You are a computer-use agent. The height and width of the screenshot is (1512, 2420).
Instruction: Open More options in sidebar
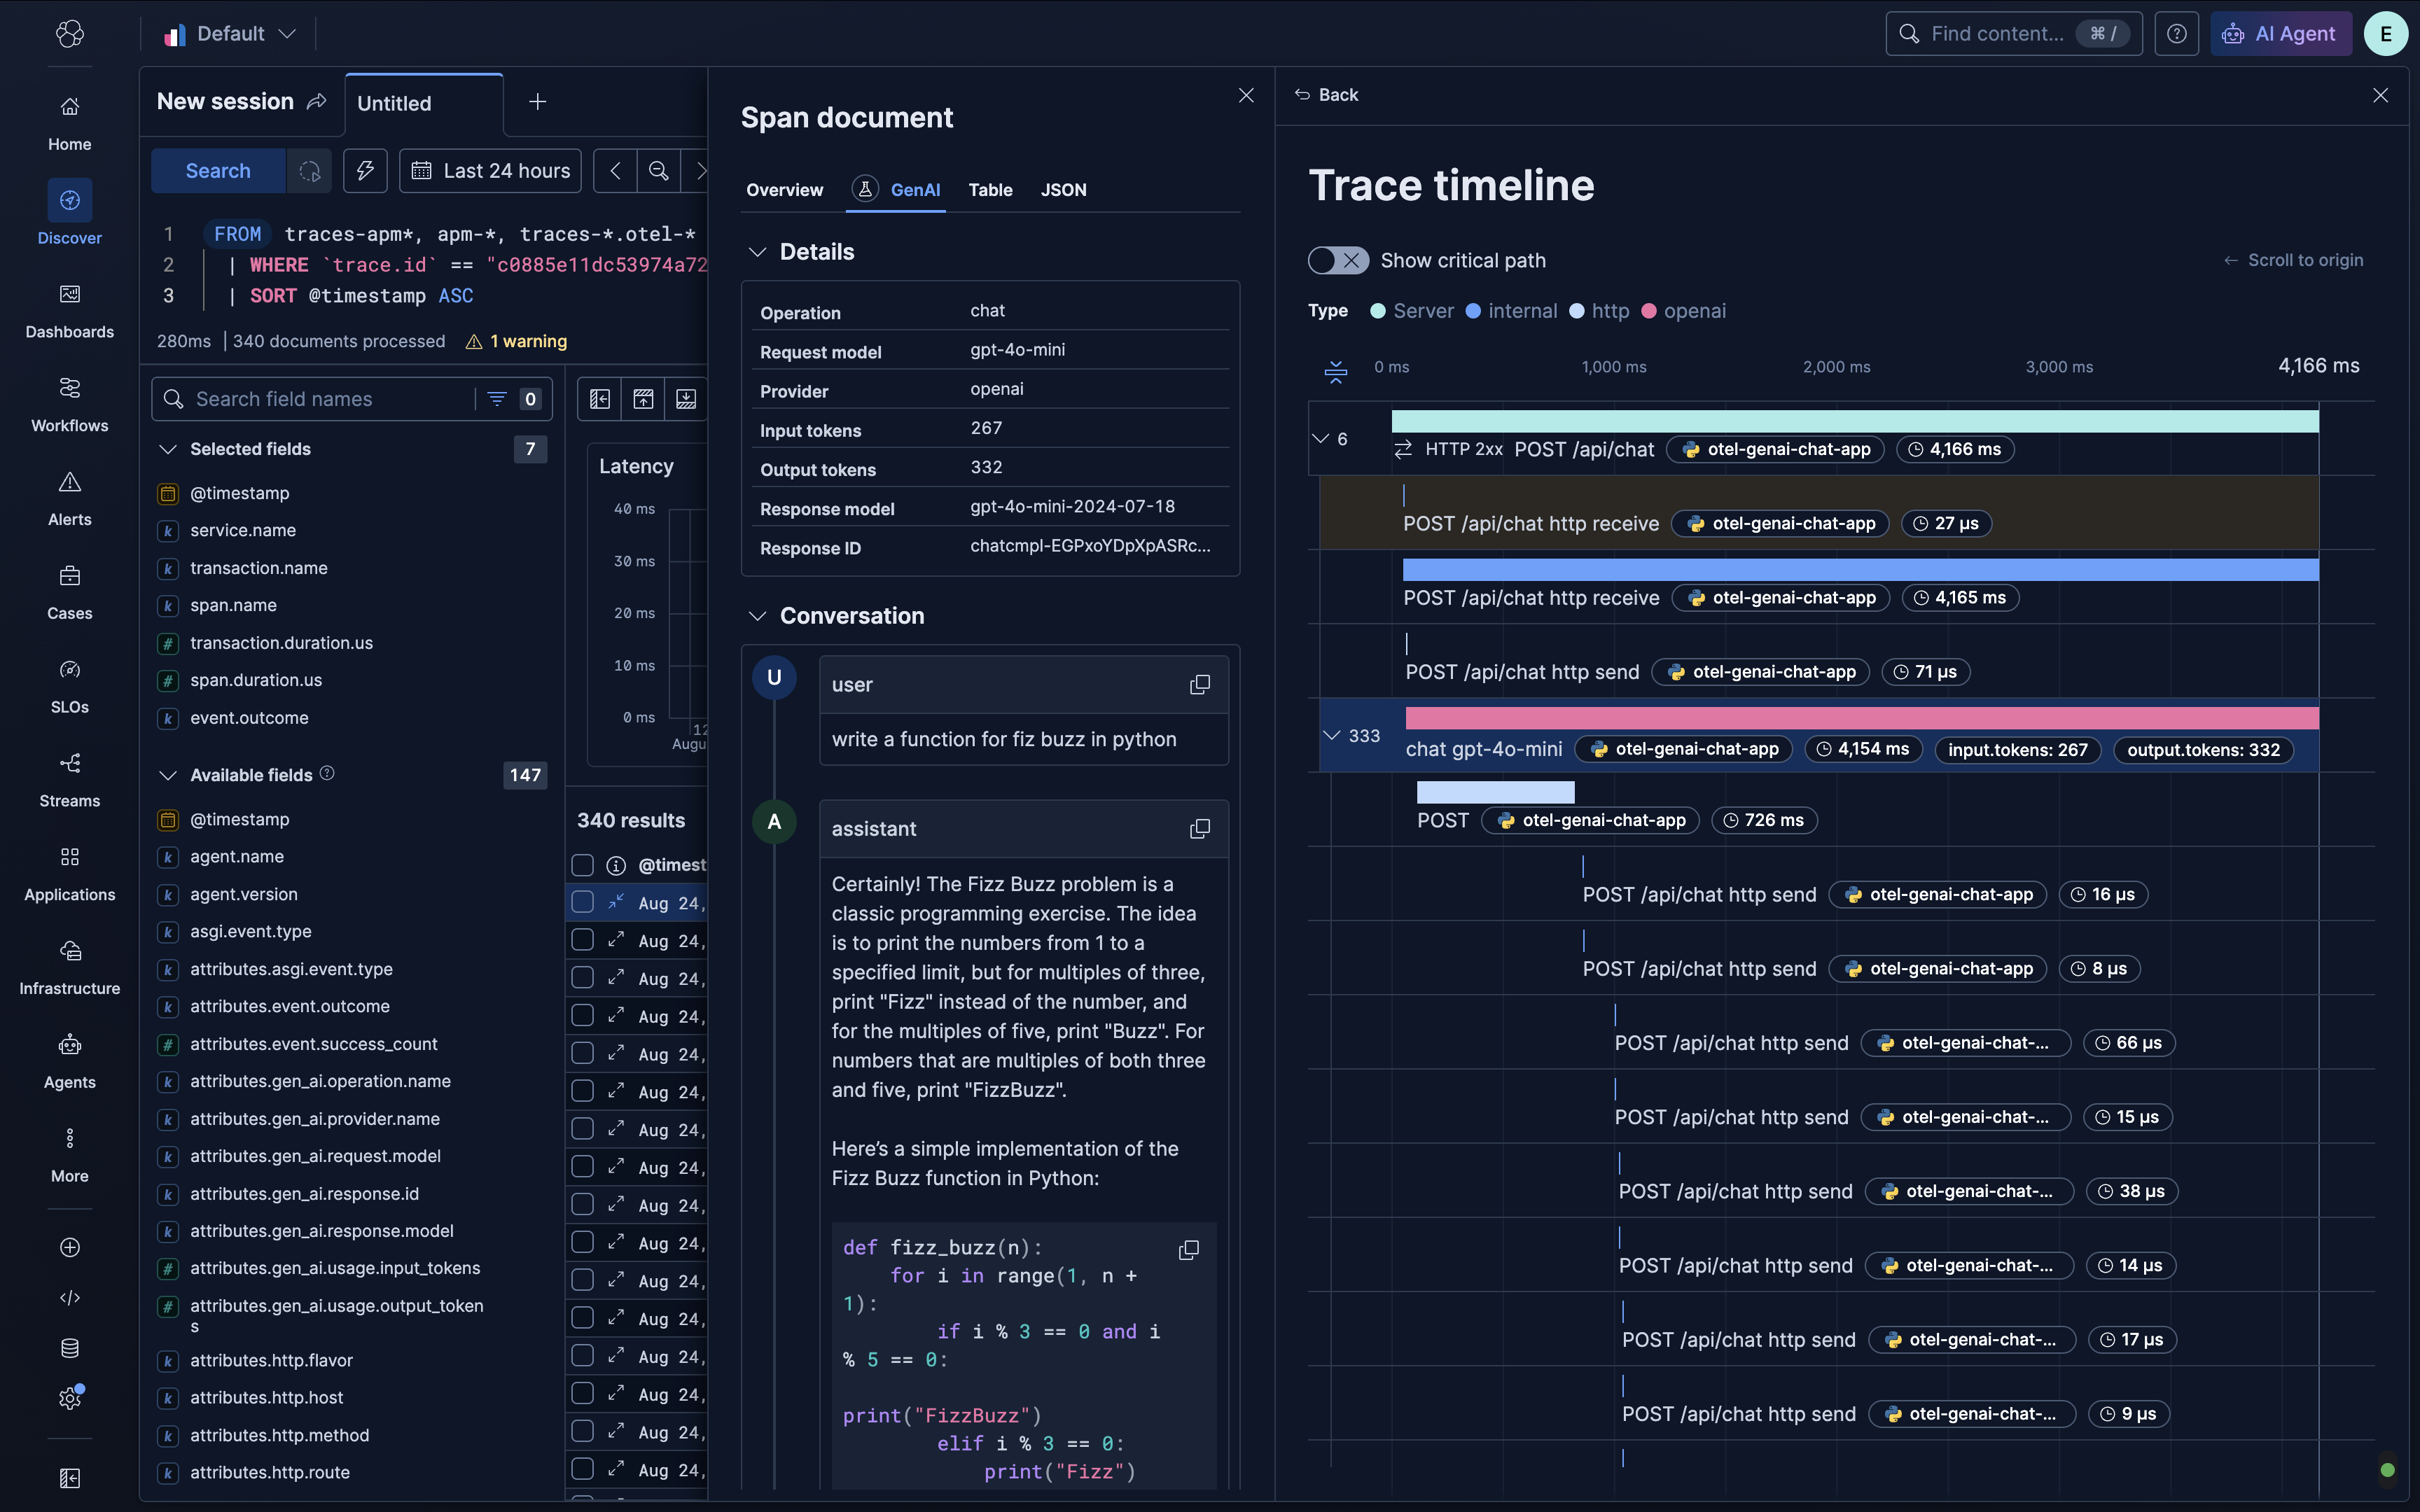(69, 1156)
